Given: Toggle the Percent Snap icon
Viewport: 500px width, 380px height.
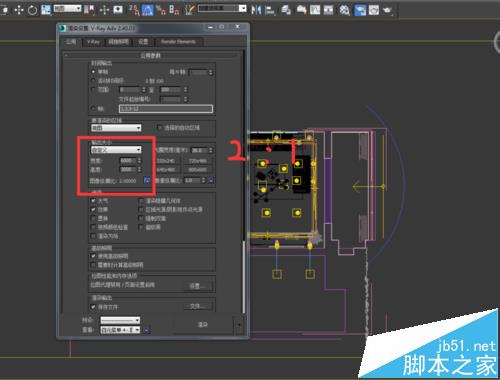Looking at the screenshot, I should tap(161, 10).
